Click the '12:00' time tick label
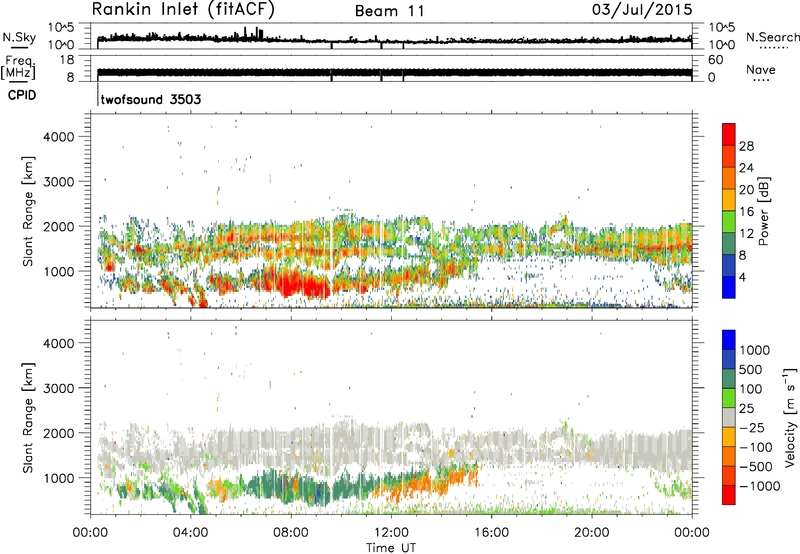800x554 pixels. click(391, 533)
